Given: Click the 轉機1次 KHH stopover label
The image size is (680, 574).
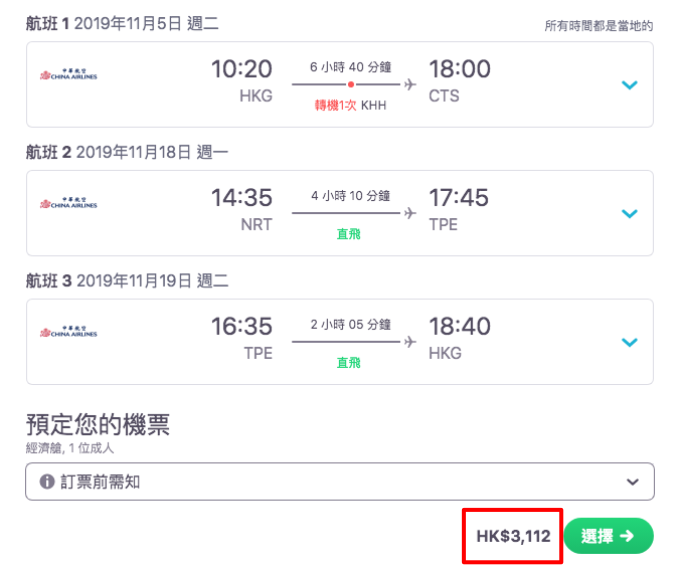Looking at the screenshot, I should pos(350,105).
